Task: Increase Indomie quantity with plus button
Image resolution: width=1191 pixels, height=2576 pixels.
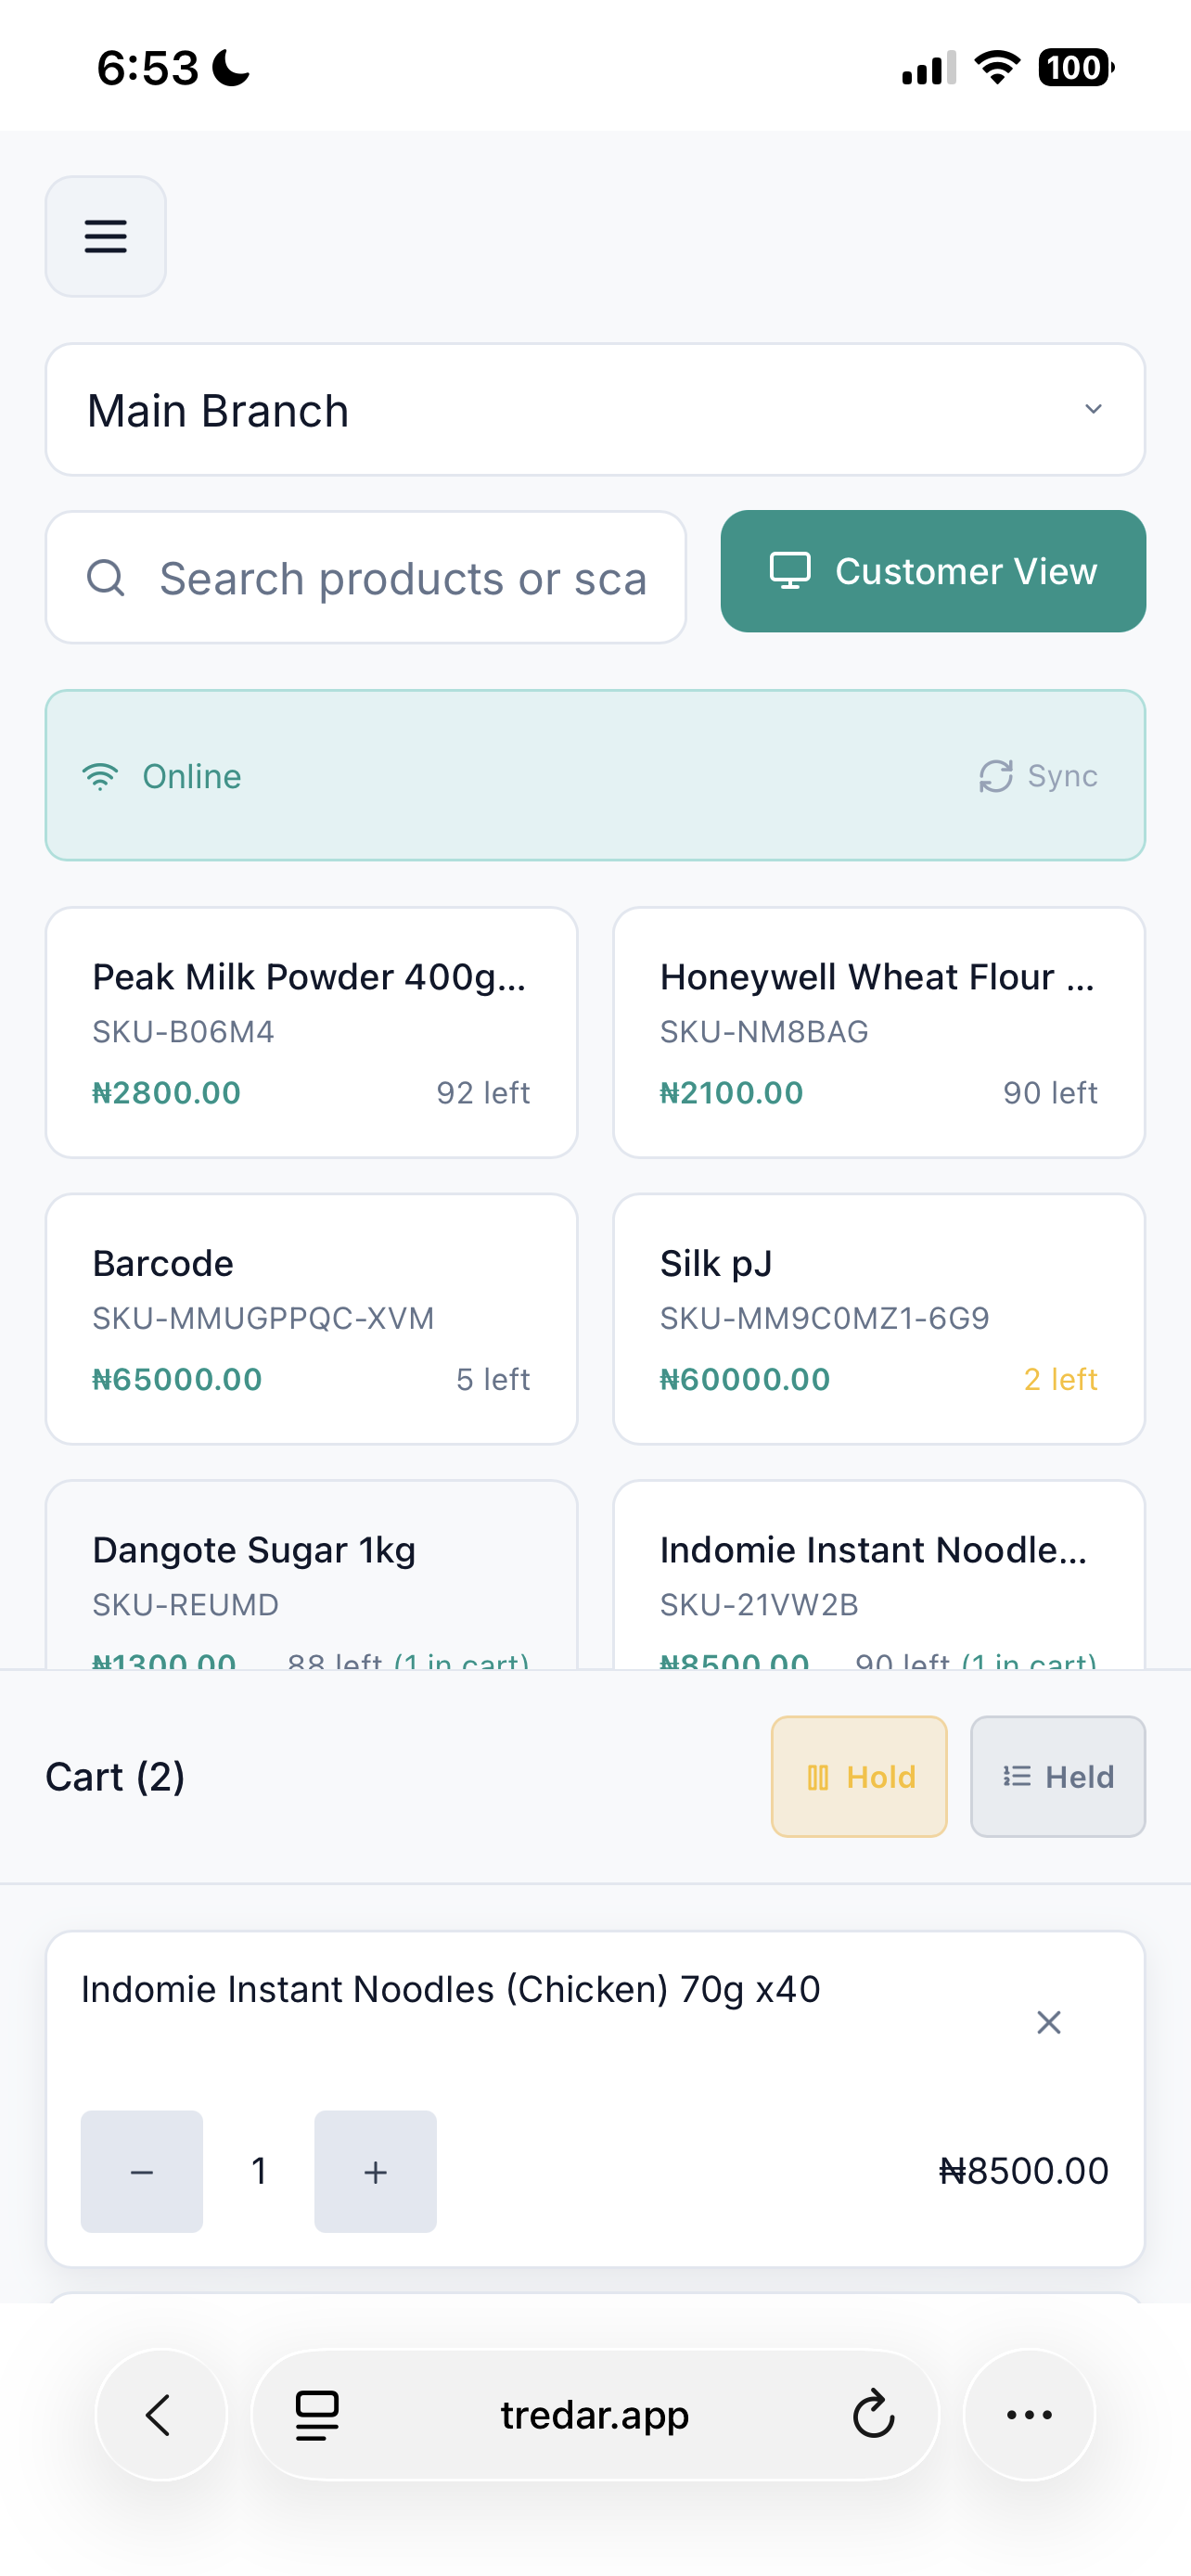Action: [375, 2171]
